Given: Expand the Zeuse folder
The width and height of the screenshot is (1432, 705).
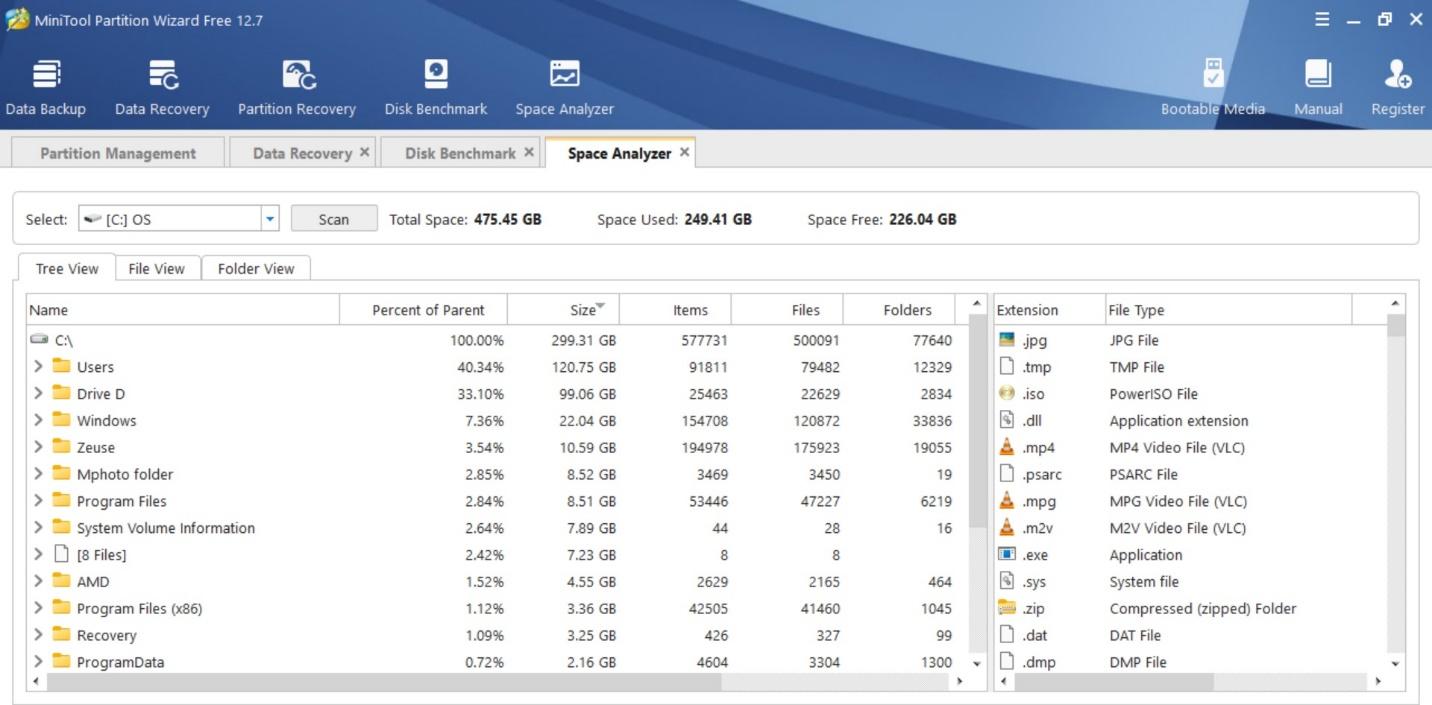Looking at the screenshot, I should point(38,447).
